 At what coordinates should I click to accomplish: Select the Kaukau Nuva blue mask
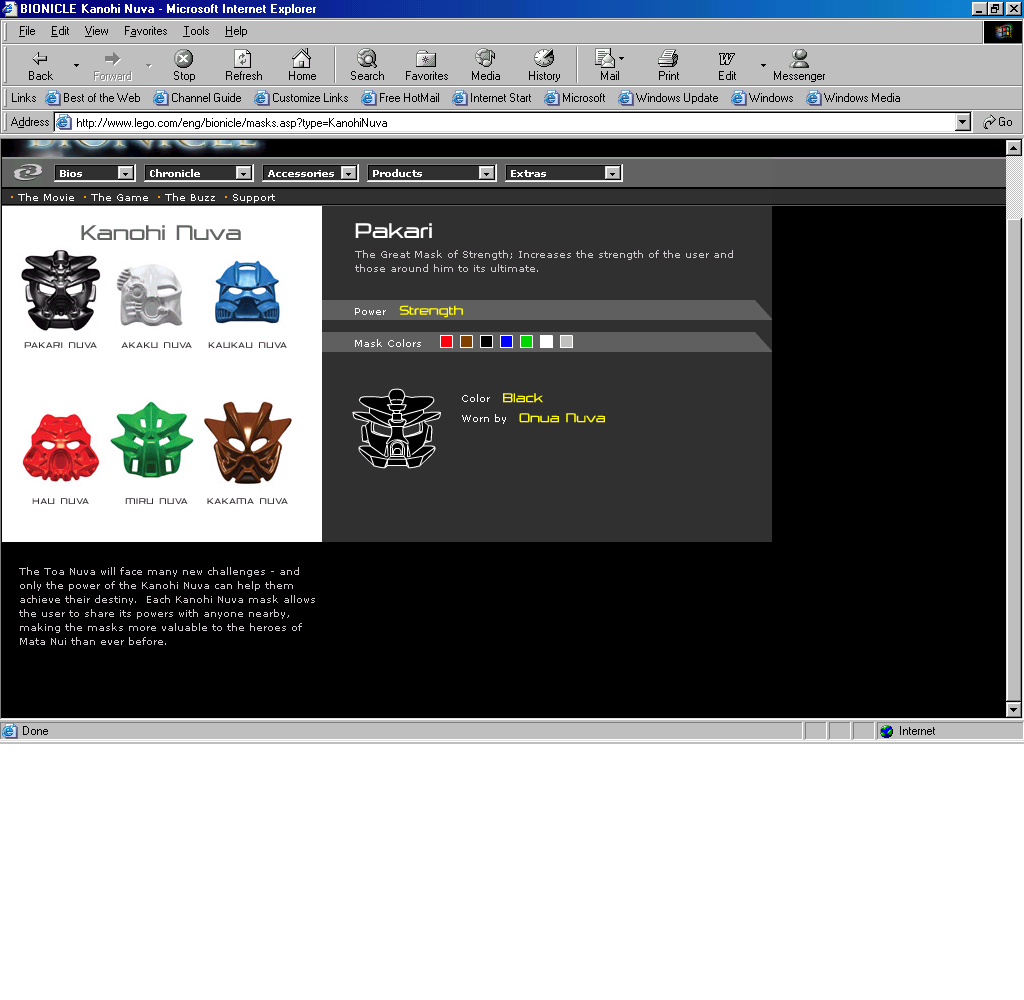247,292
